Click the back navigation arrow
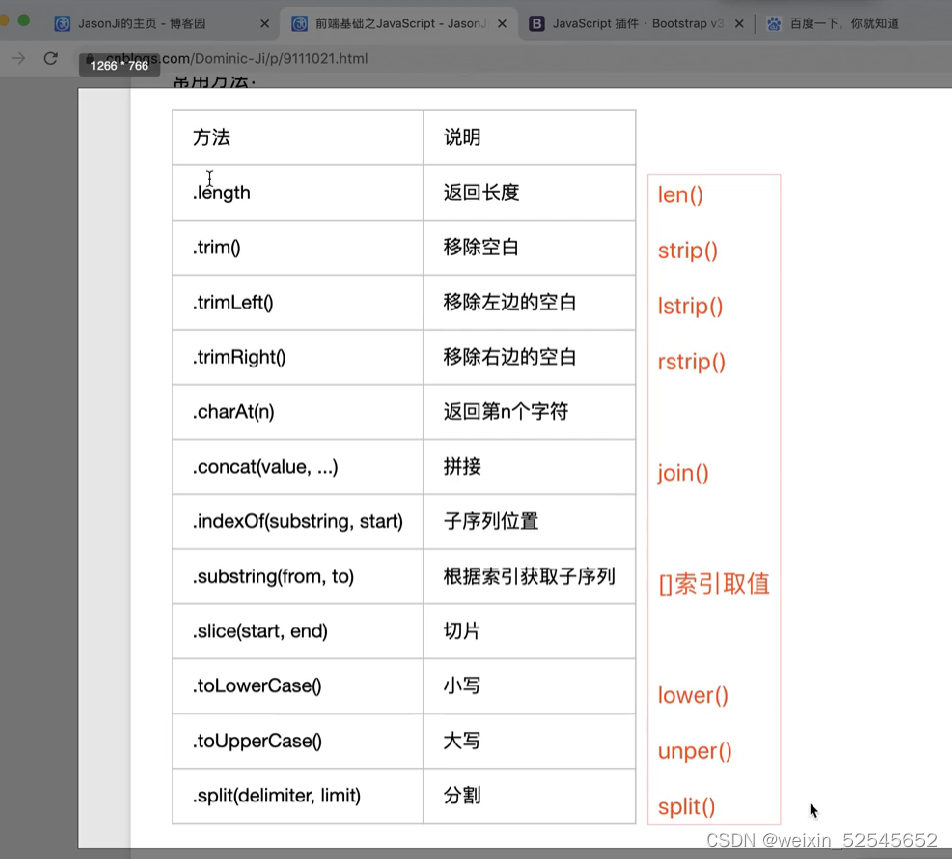 (x=17, y=58)
